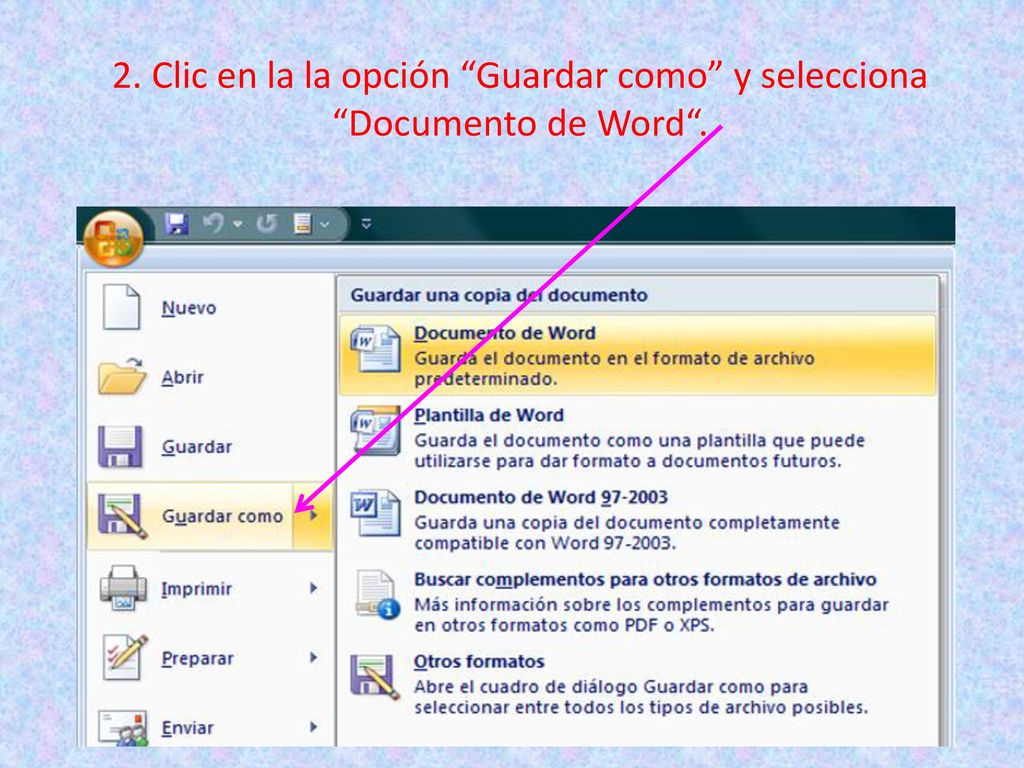
Task: Click 'Guardar una copia del documento' header
Action: point(499,295)
